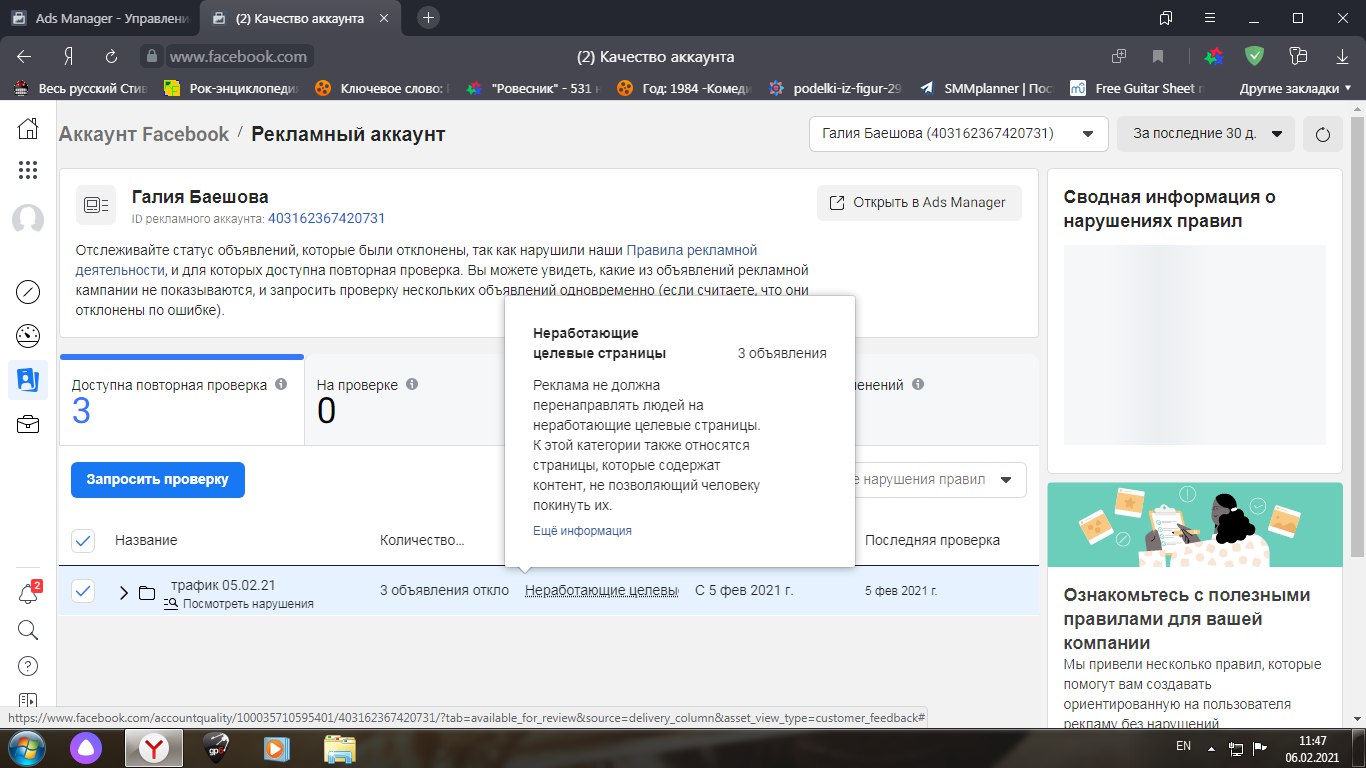Click info icon beside На проверке

[412, 384]
